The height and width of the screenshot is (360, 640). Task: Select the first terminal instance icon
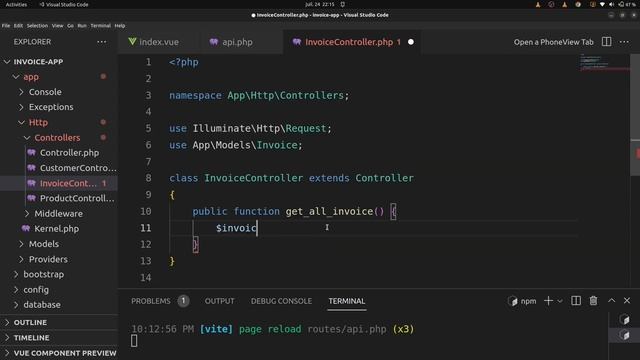tap(624, 319)
